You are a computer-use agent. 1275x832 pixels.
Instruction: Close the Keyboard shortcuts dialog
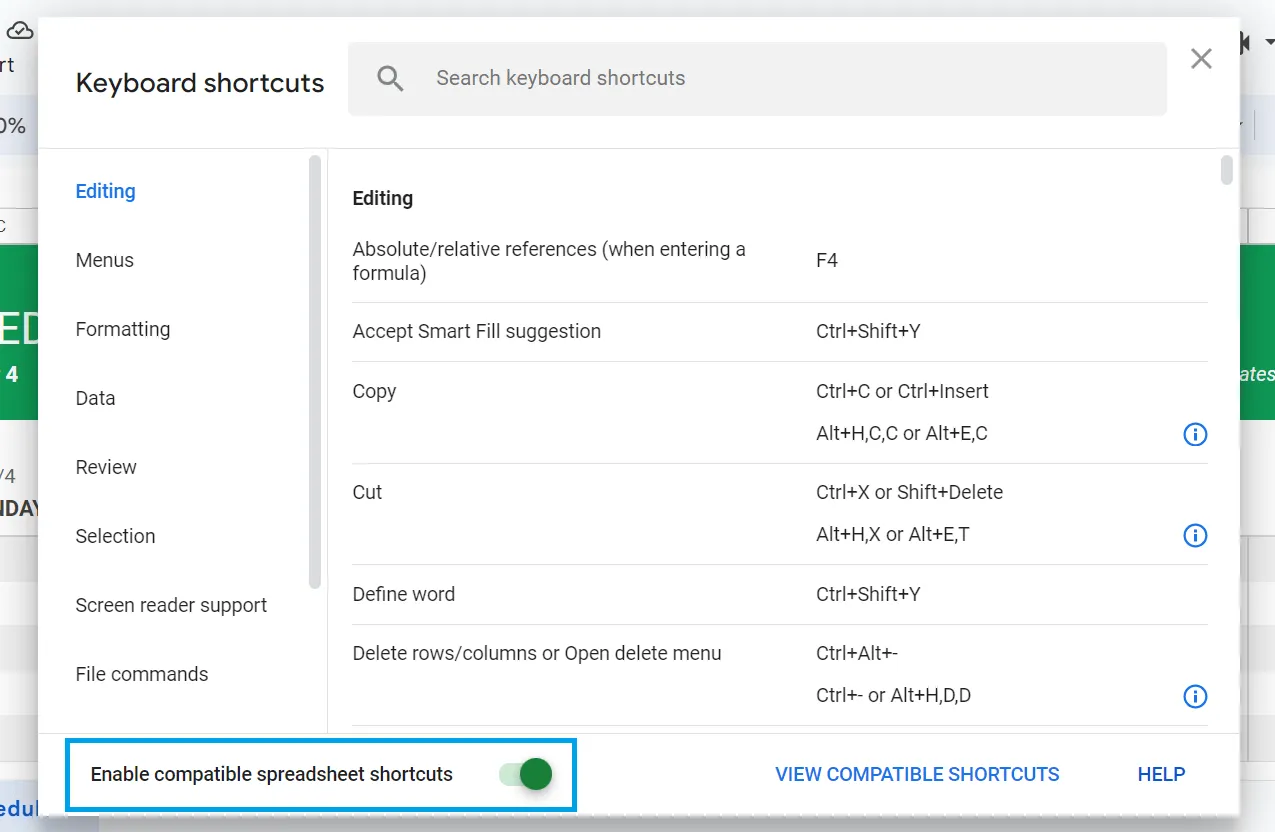click(x=1201, y=59)
